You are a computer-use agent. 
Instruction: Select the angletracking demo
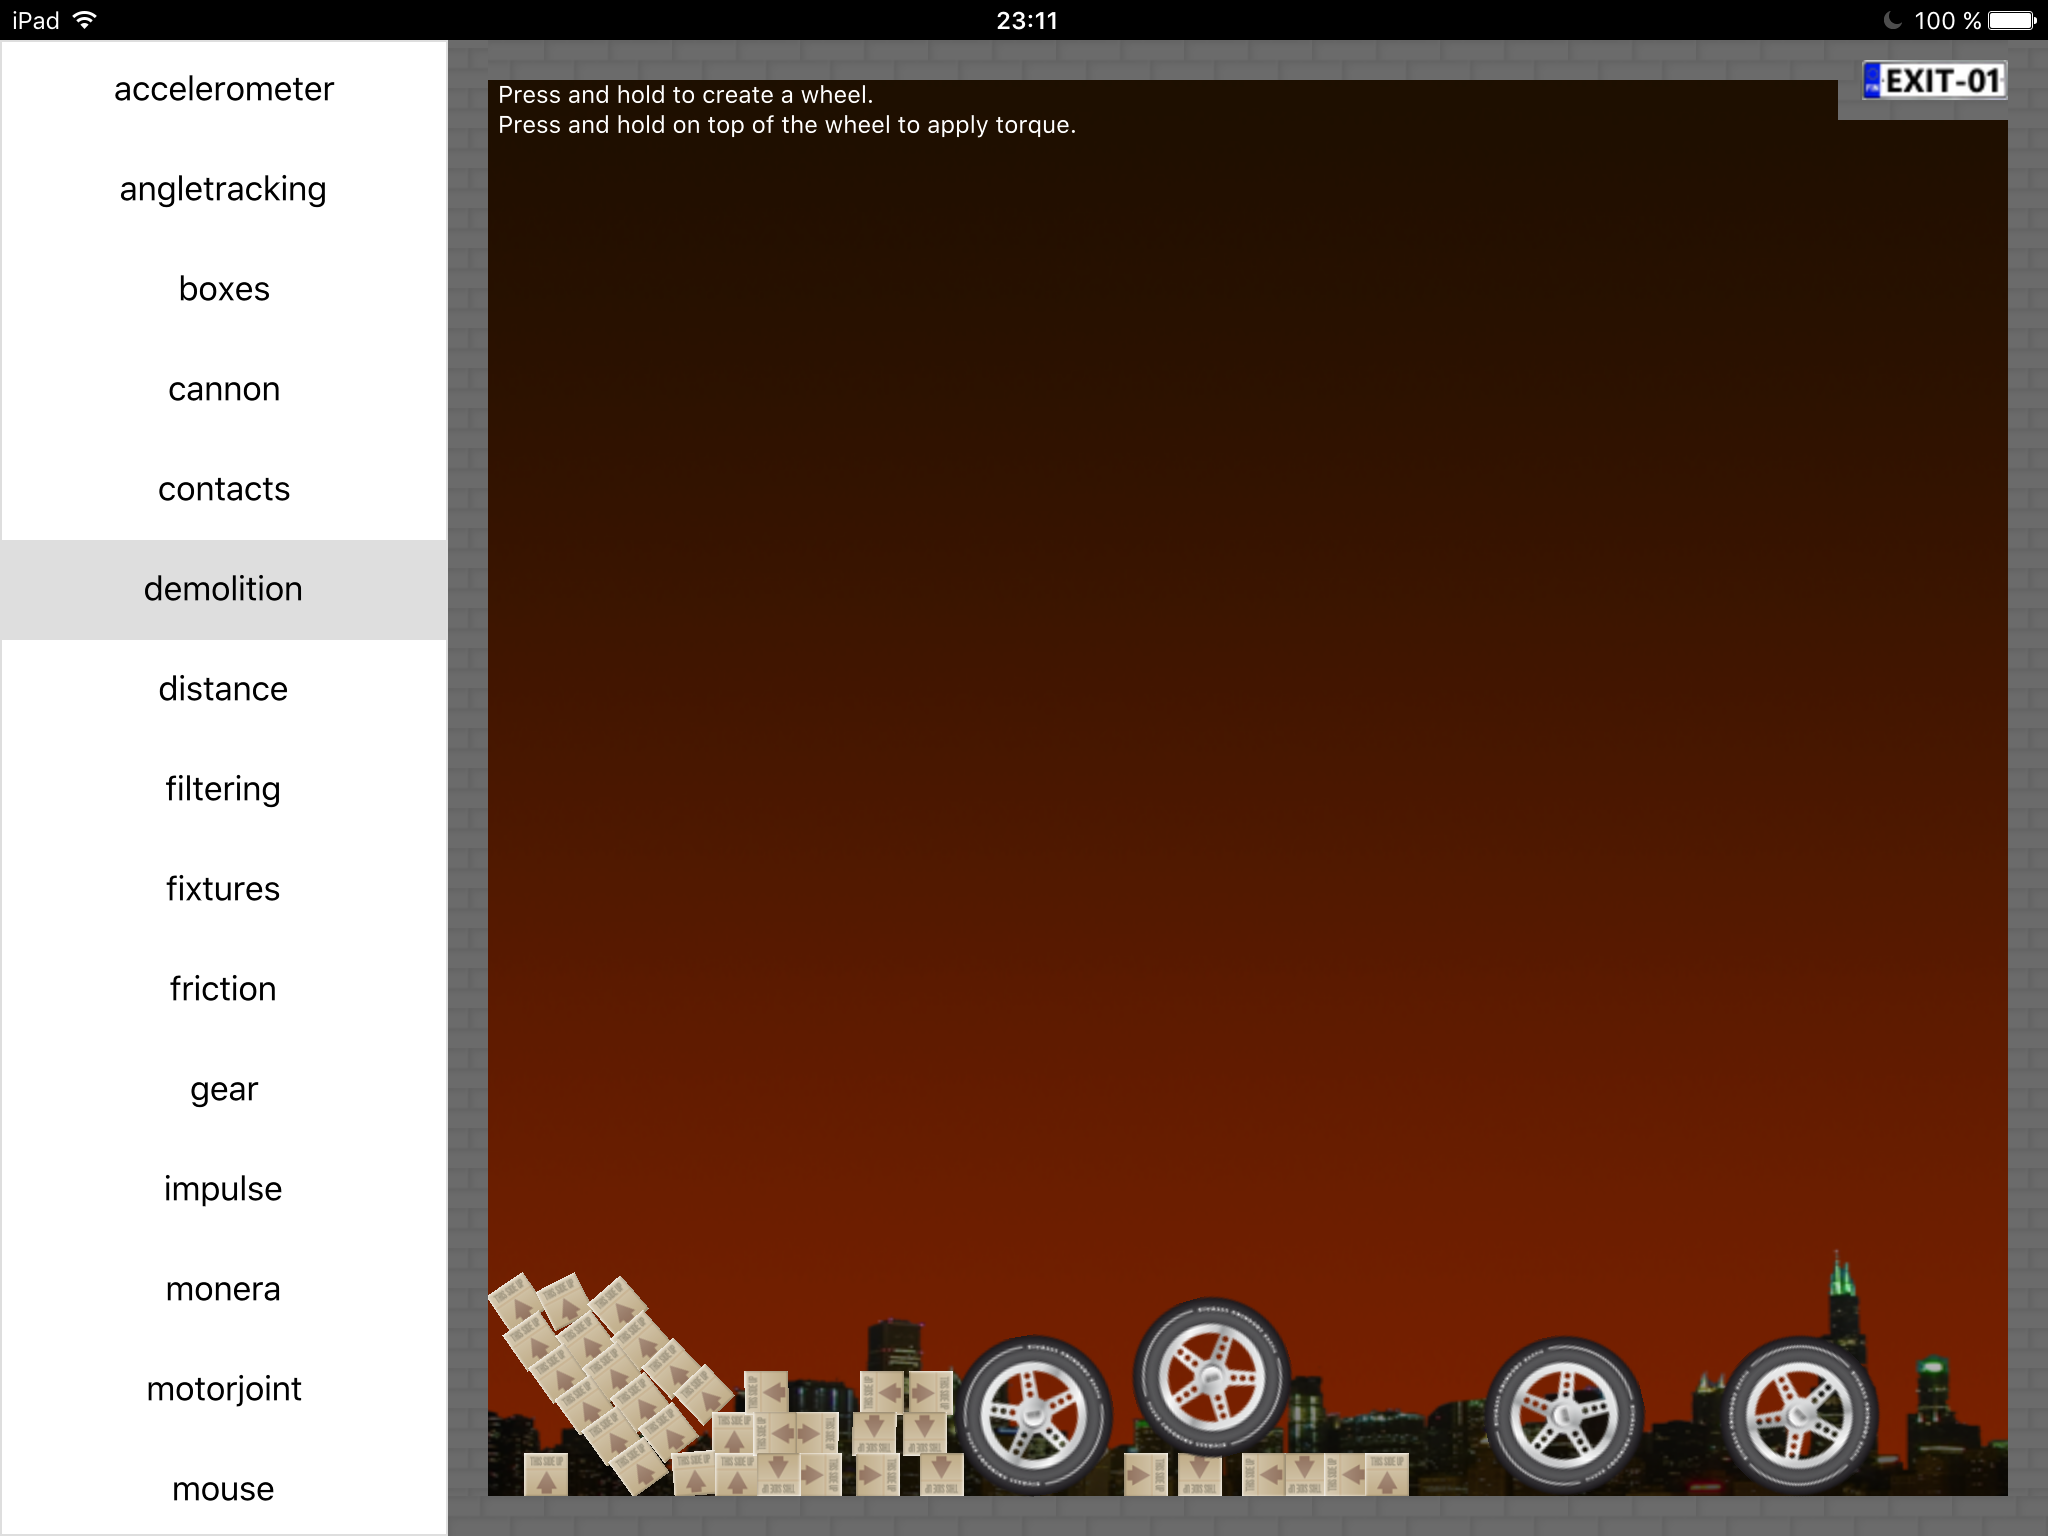point(224,190)
